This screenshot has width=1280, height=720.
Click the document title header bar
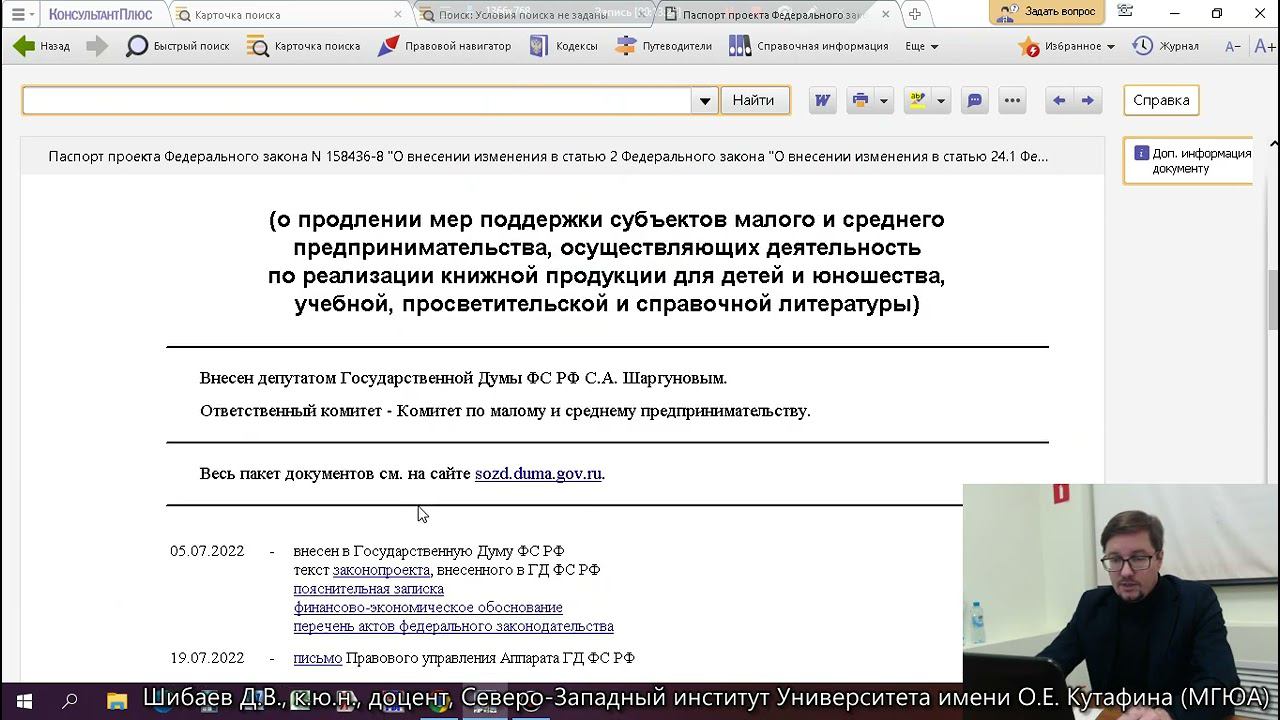tap(563, 156)
